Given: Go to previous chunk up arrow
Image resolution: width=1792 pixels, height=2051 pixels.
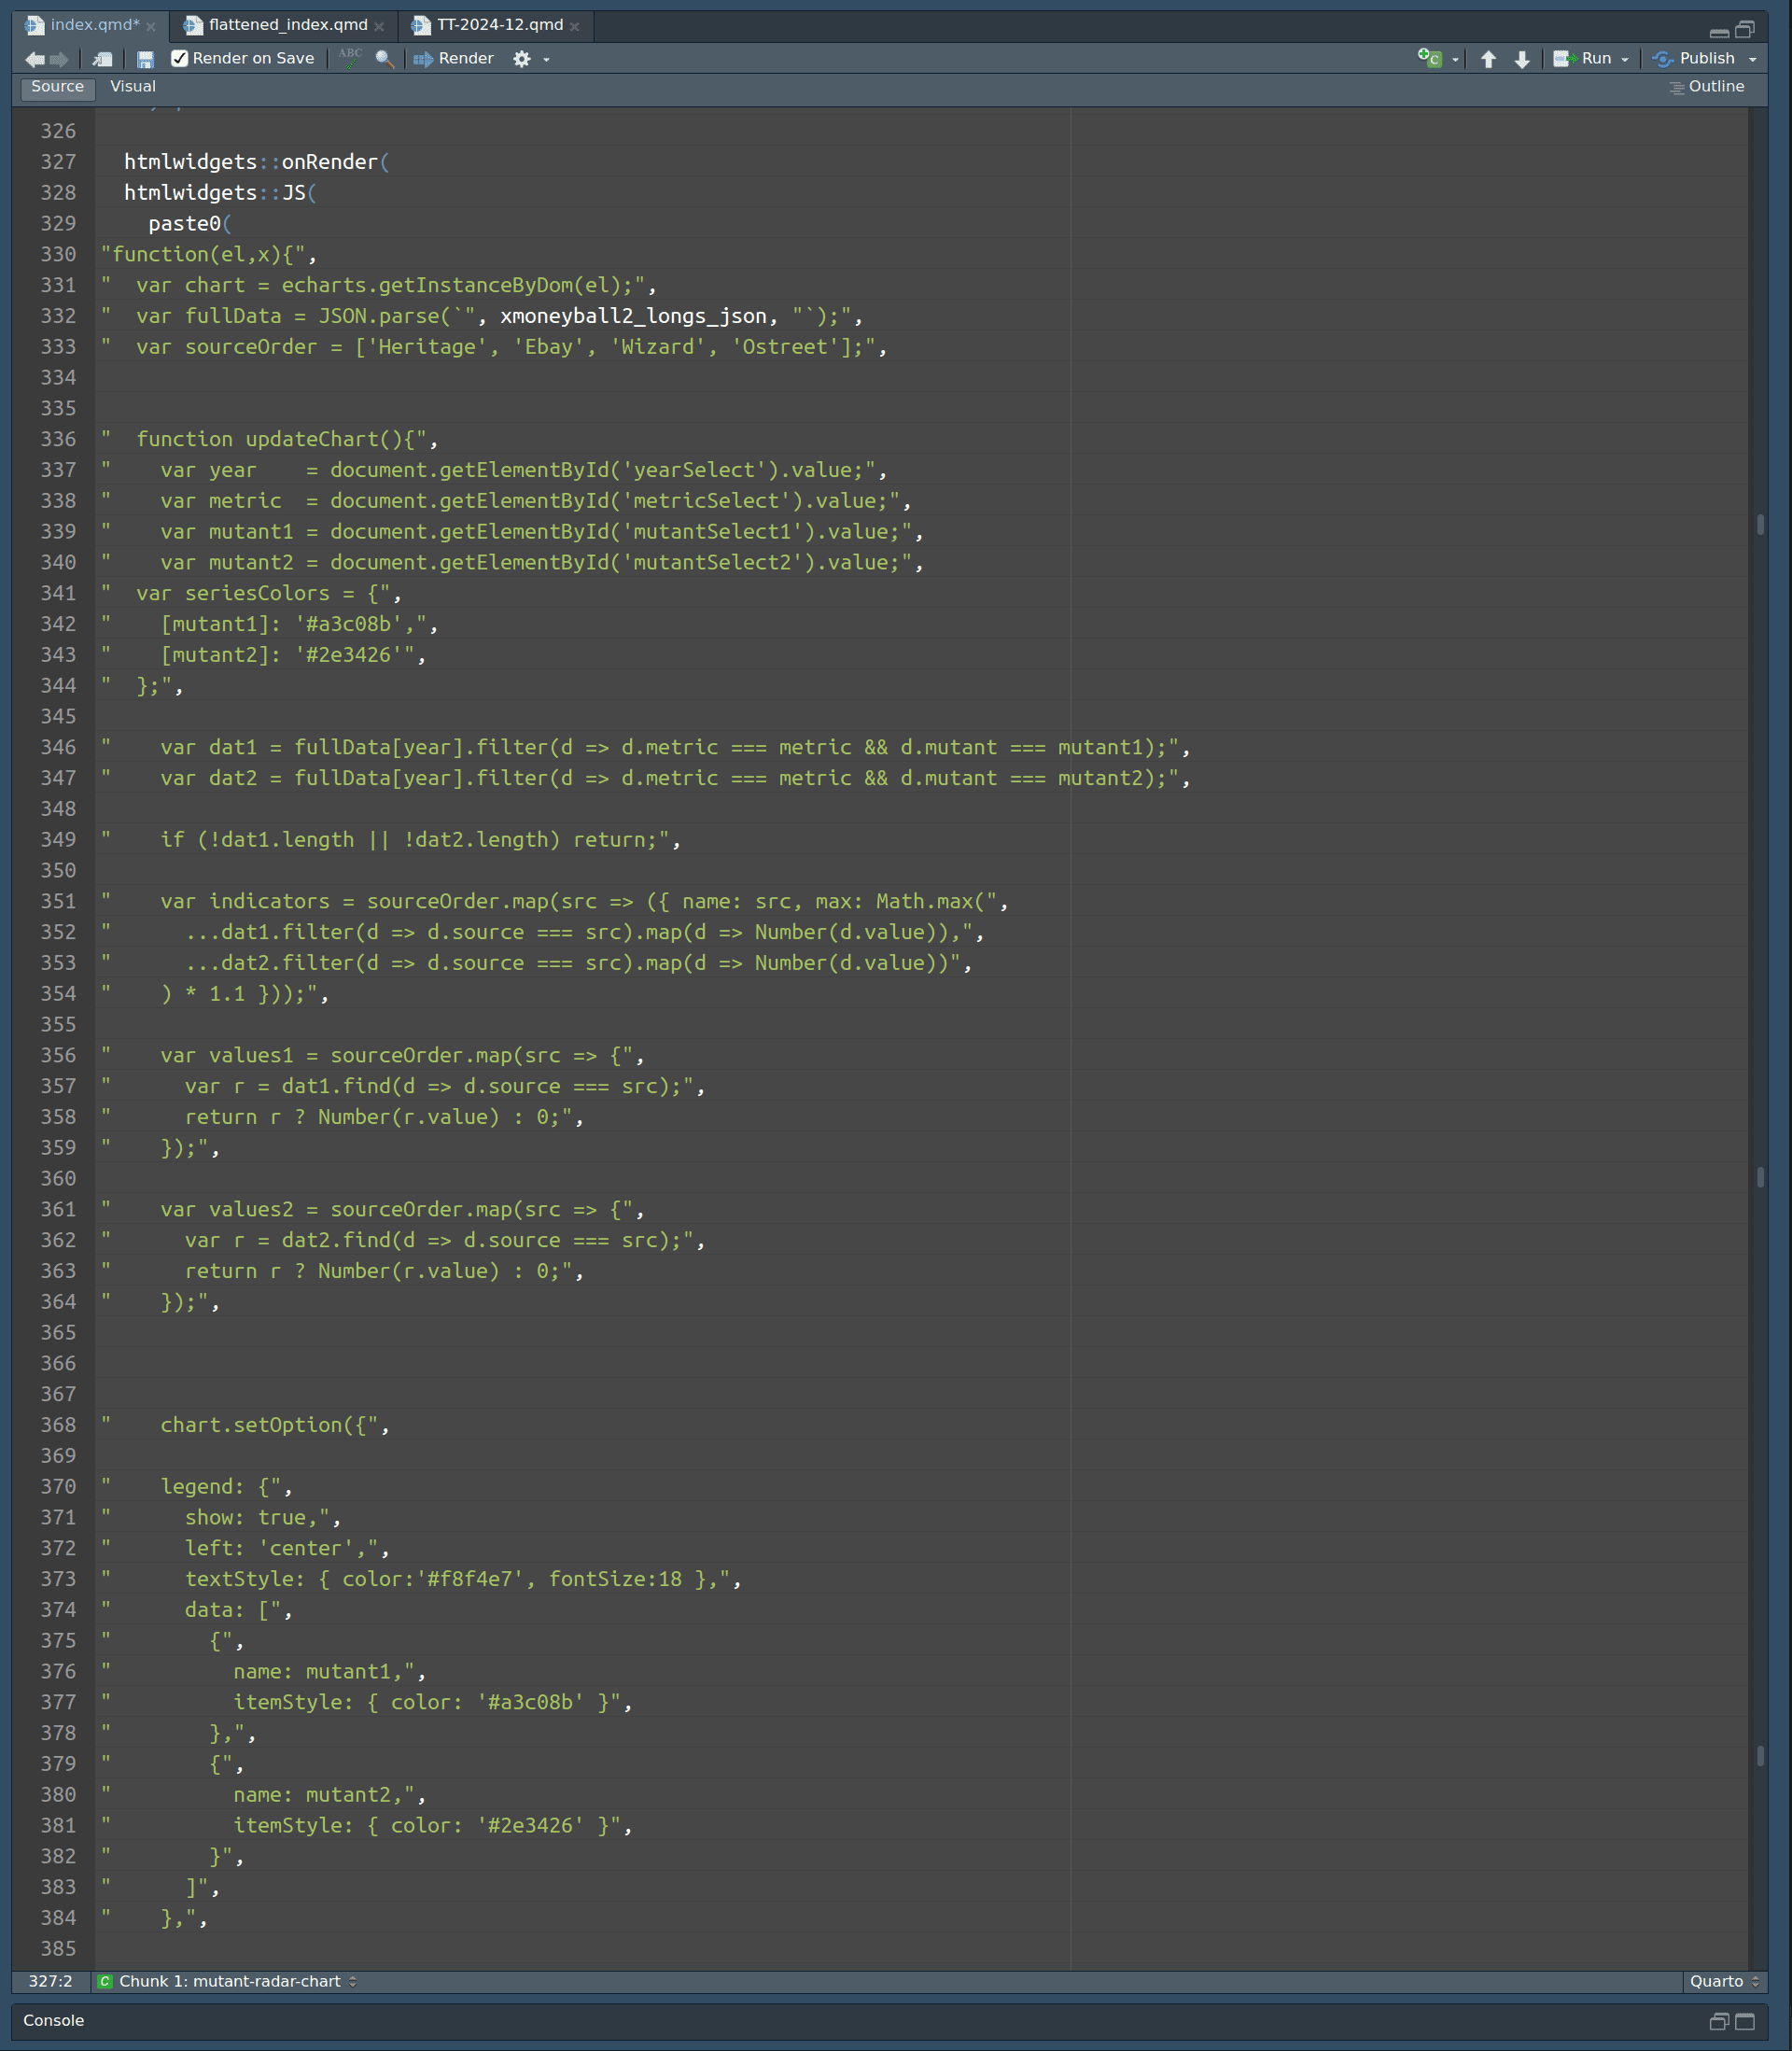Looking at the screenshot, I should click(1488, 59).
